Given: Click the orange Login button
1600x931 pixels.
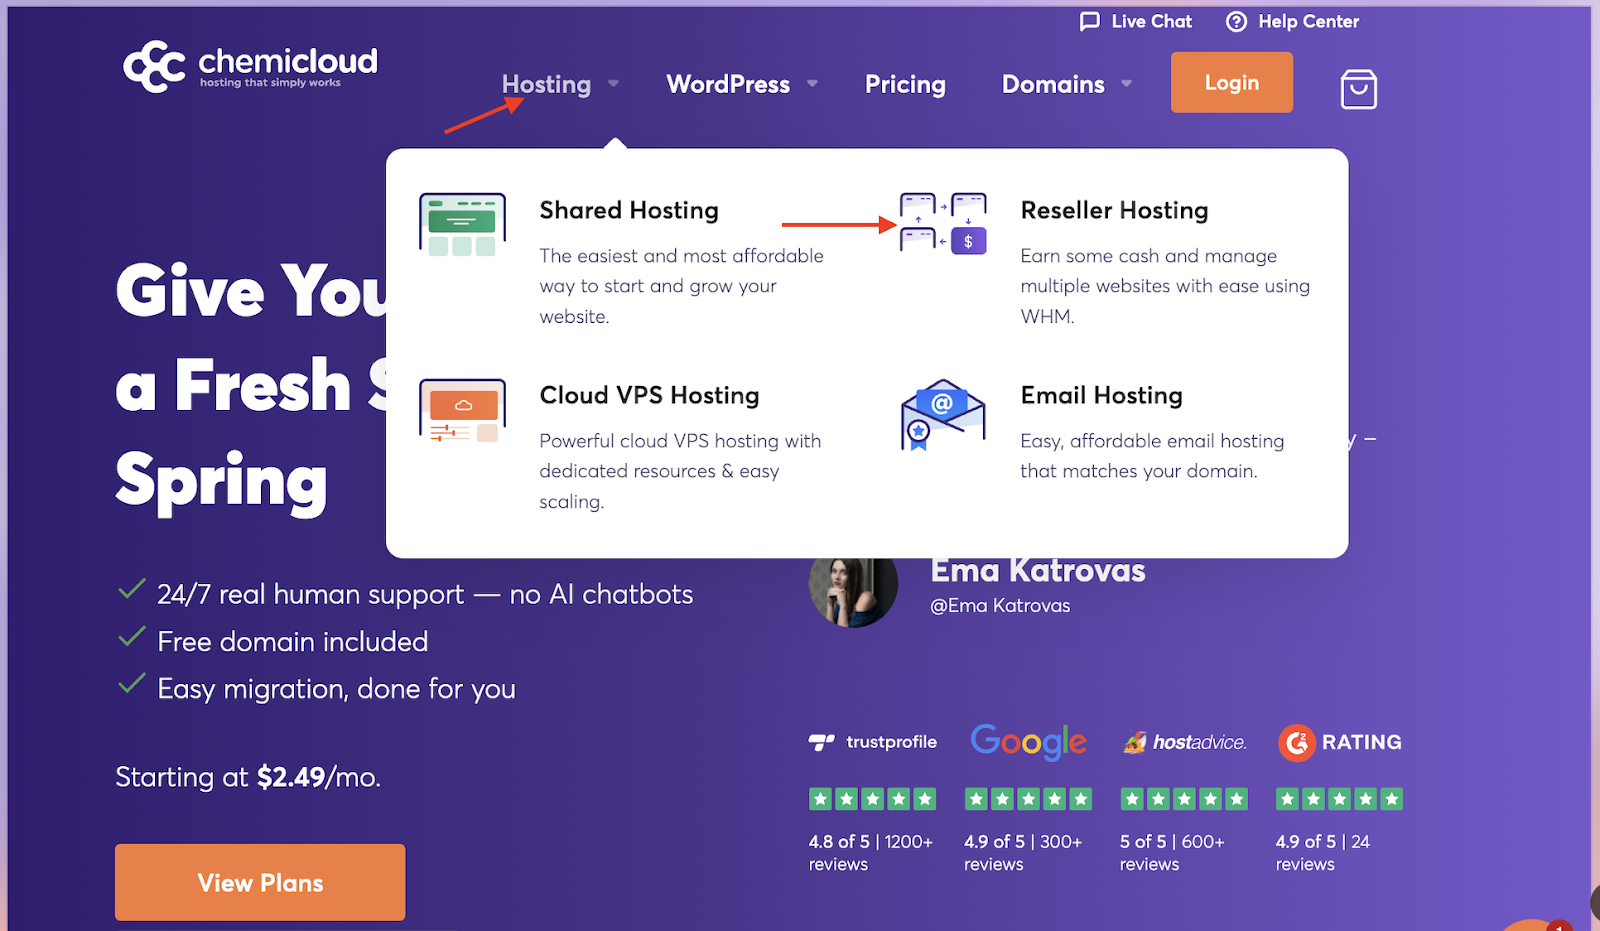Looking at the screenshot, I should (x=1231, y=83).
